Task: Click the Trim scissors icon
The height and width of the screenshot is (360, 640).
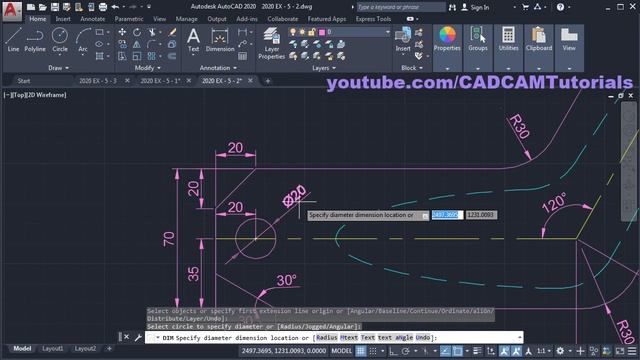Action: click(151, 32)
